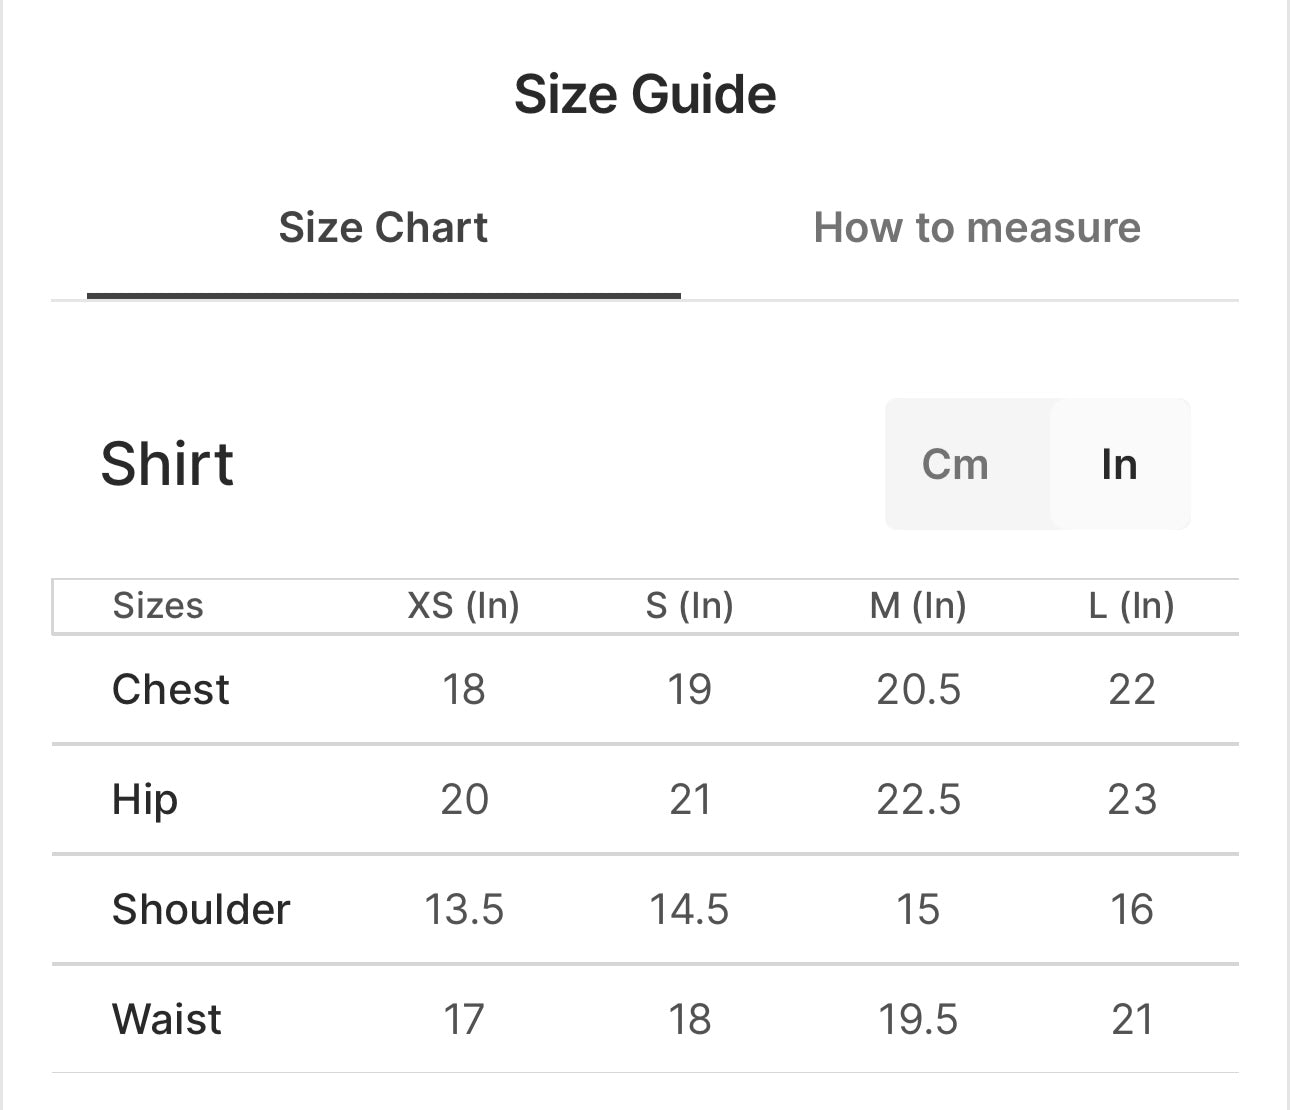Select the In unit option
This screenshot has width=1290, height=1110.
(1119, 464)
